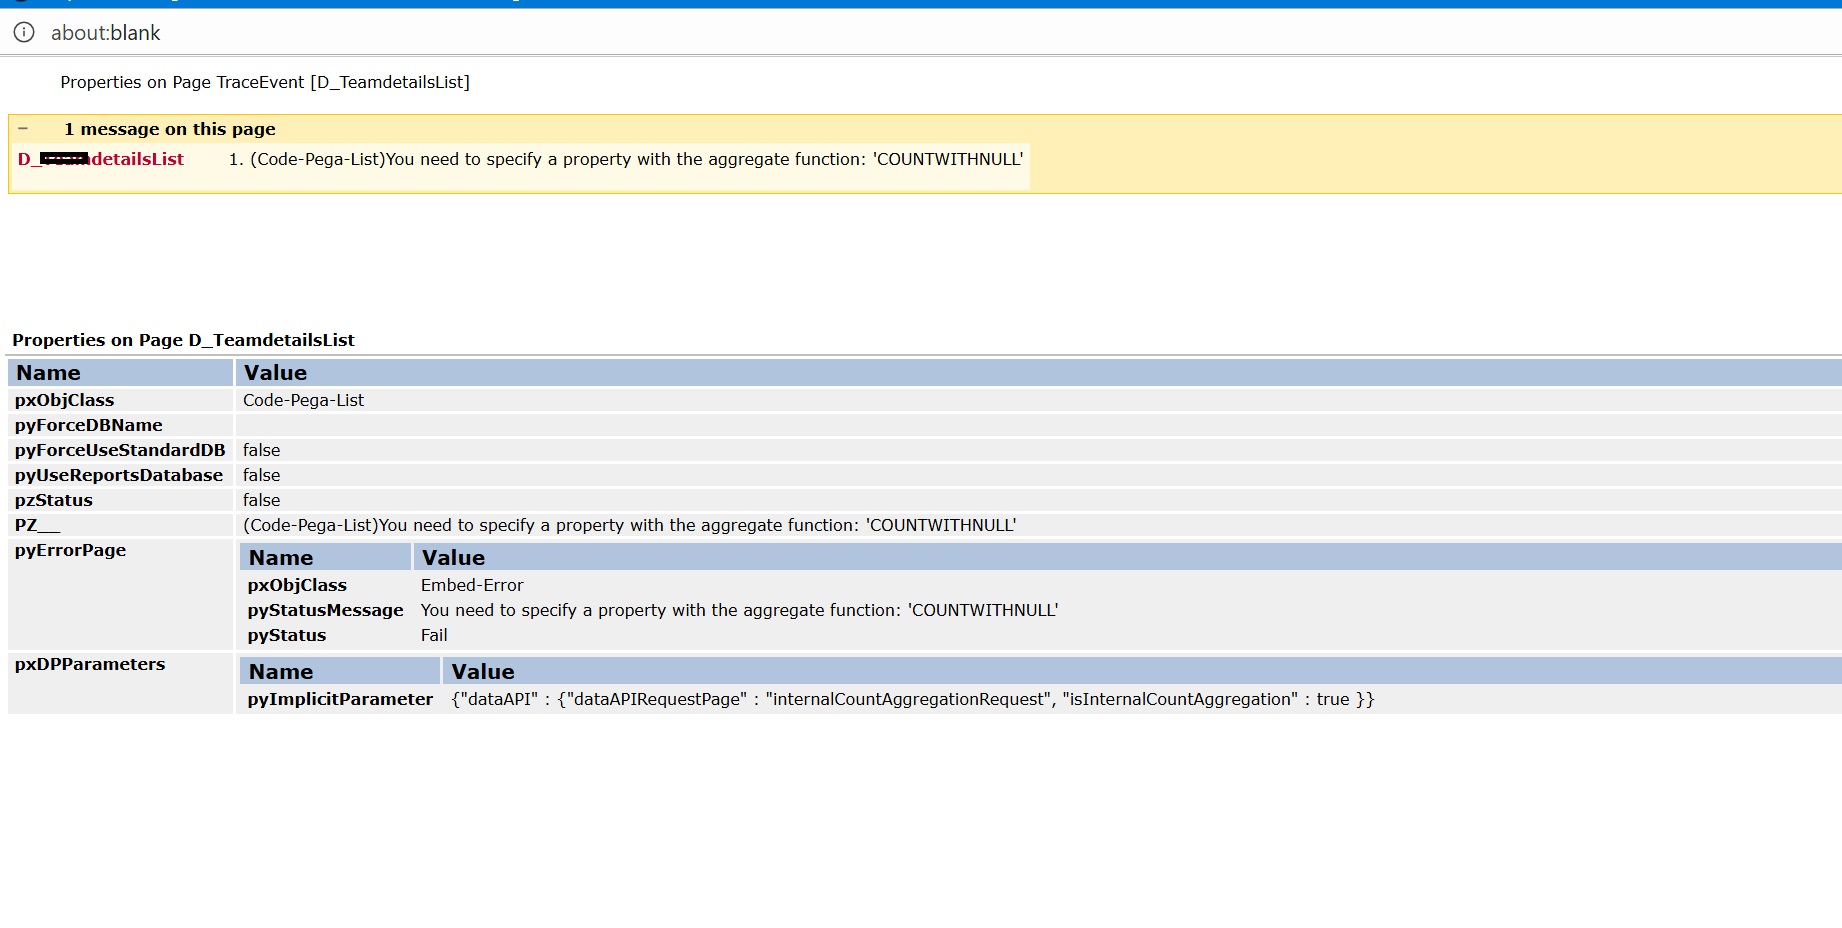Click the 'Embed-Error' class value
This screenshot has height=928, width=1842.
pyautogui.click(x=472, y=585)
